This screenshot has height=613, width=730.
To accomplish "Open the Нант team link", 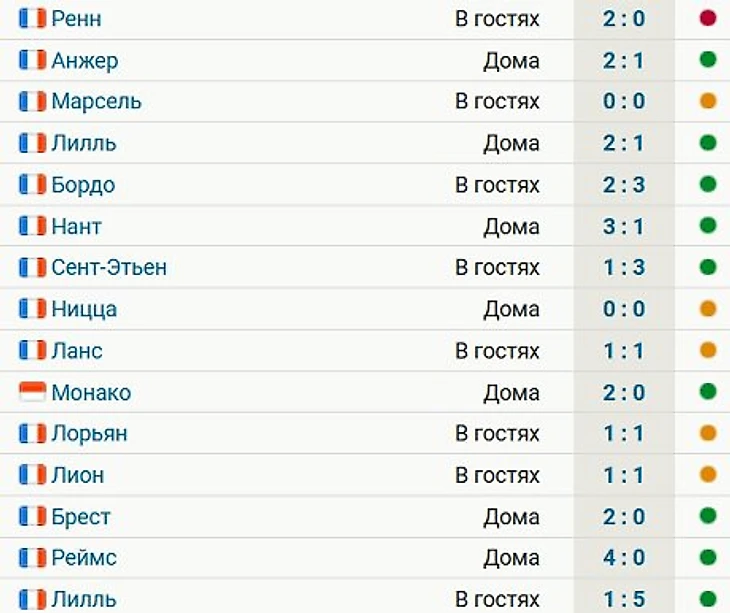I will [76, 227].
